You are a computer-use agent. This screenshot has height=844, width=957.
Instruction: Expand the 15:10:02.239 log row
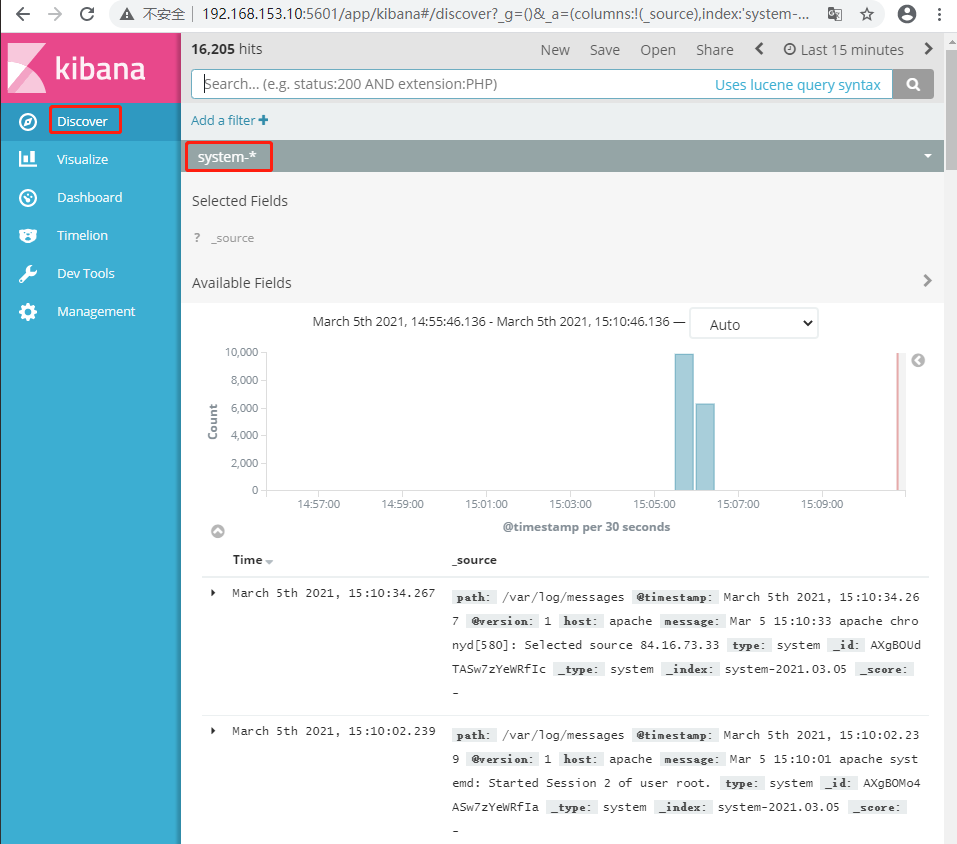[213, 730]
